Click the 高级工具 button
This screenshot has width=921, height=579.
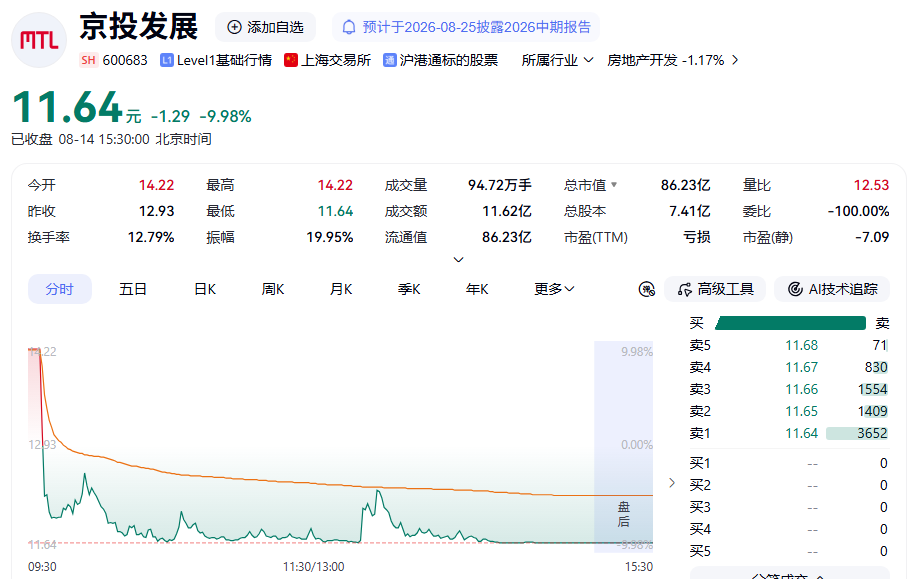click(x=715, y=289)
